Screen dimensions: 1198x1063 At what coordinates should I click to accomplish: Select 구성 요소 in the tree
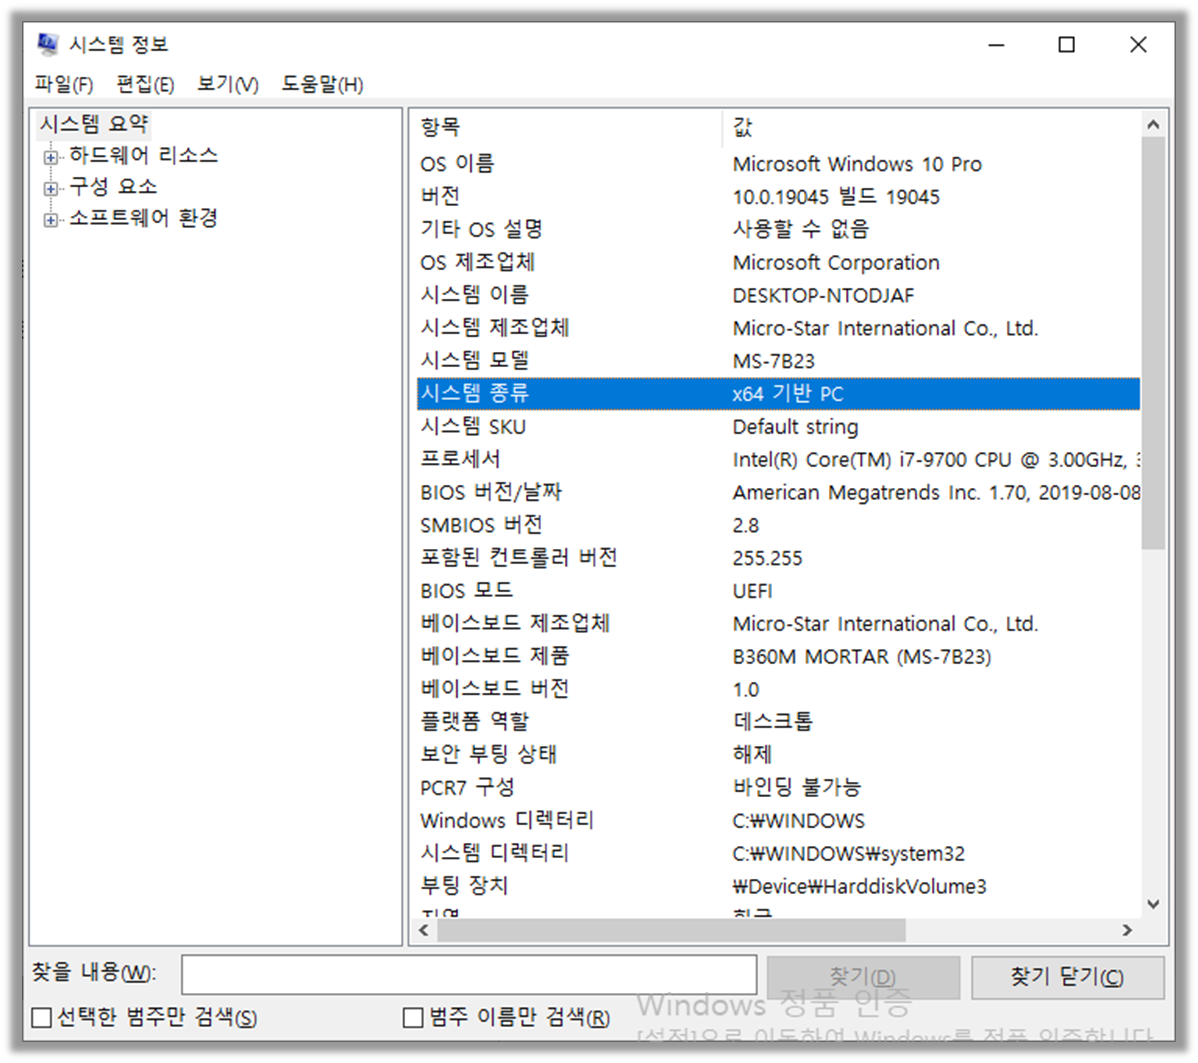click(x=113, y=186)
